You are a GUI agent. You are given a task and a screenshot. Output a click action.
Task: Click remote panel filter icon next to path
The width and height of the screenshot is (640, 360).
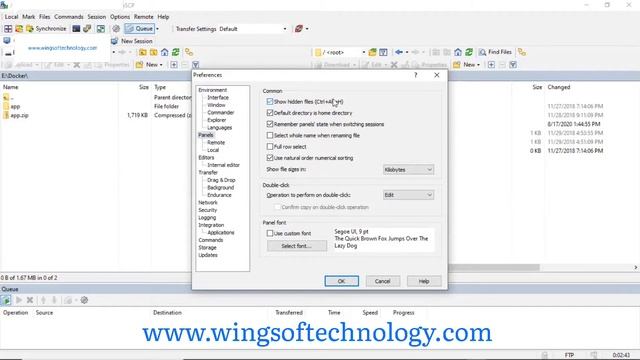point(383,52)
